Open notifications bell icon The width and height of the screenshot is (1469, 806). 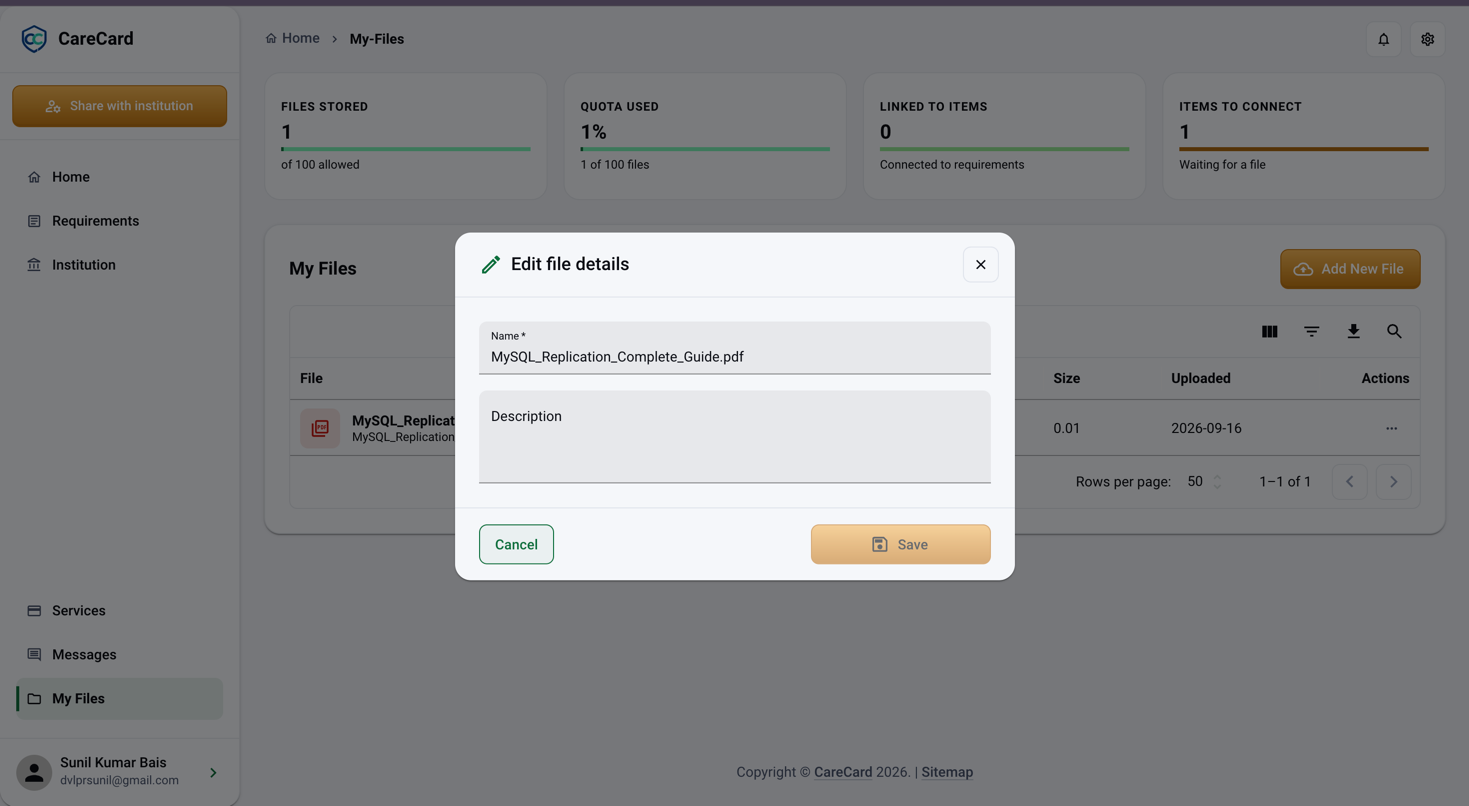1383,39
